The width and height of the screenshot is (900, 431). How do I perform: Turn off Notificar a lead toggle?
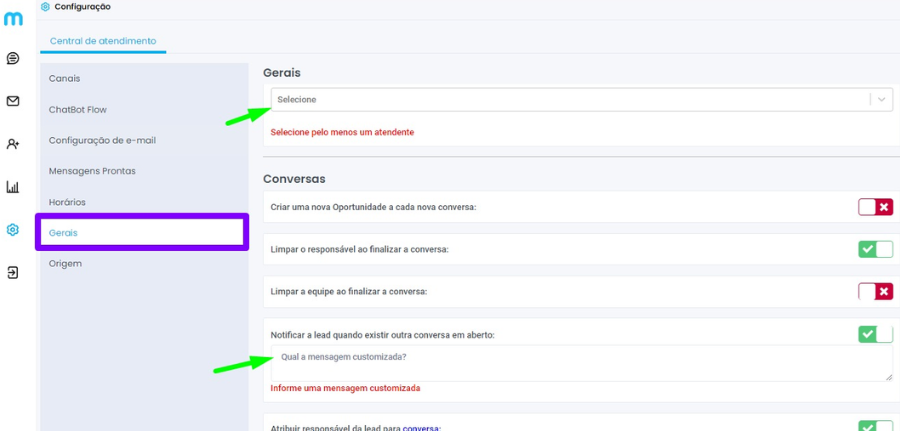(x=875, y=334)
